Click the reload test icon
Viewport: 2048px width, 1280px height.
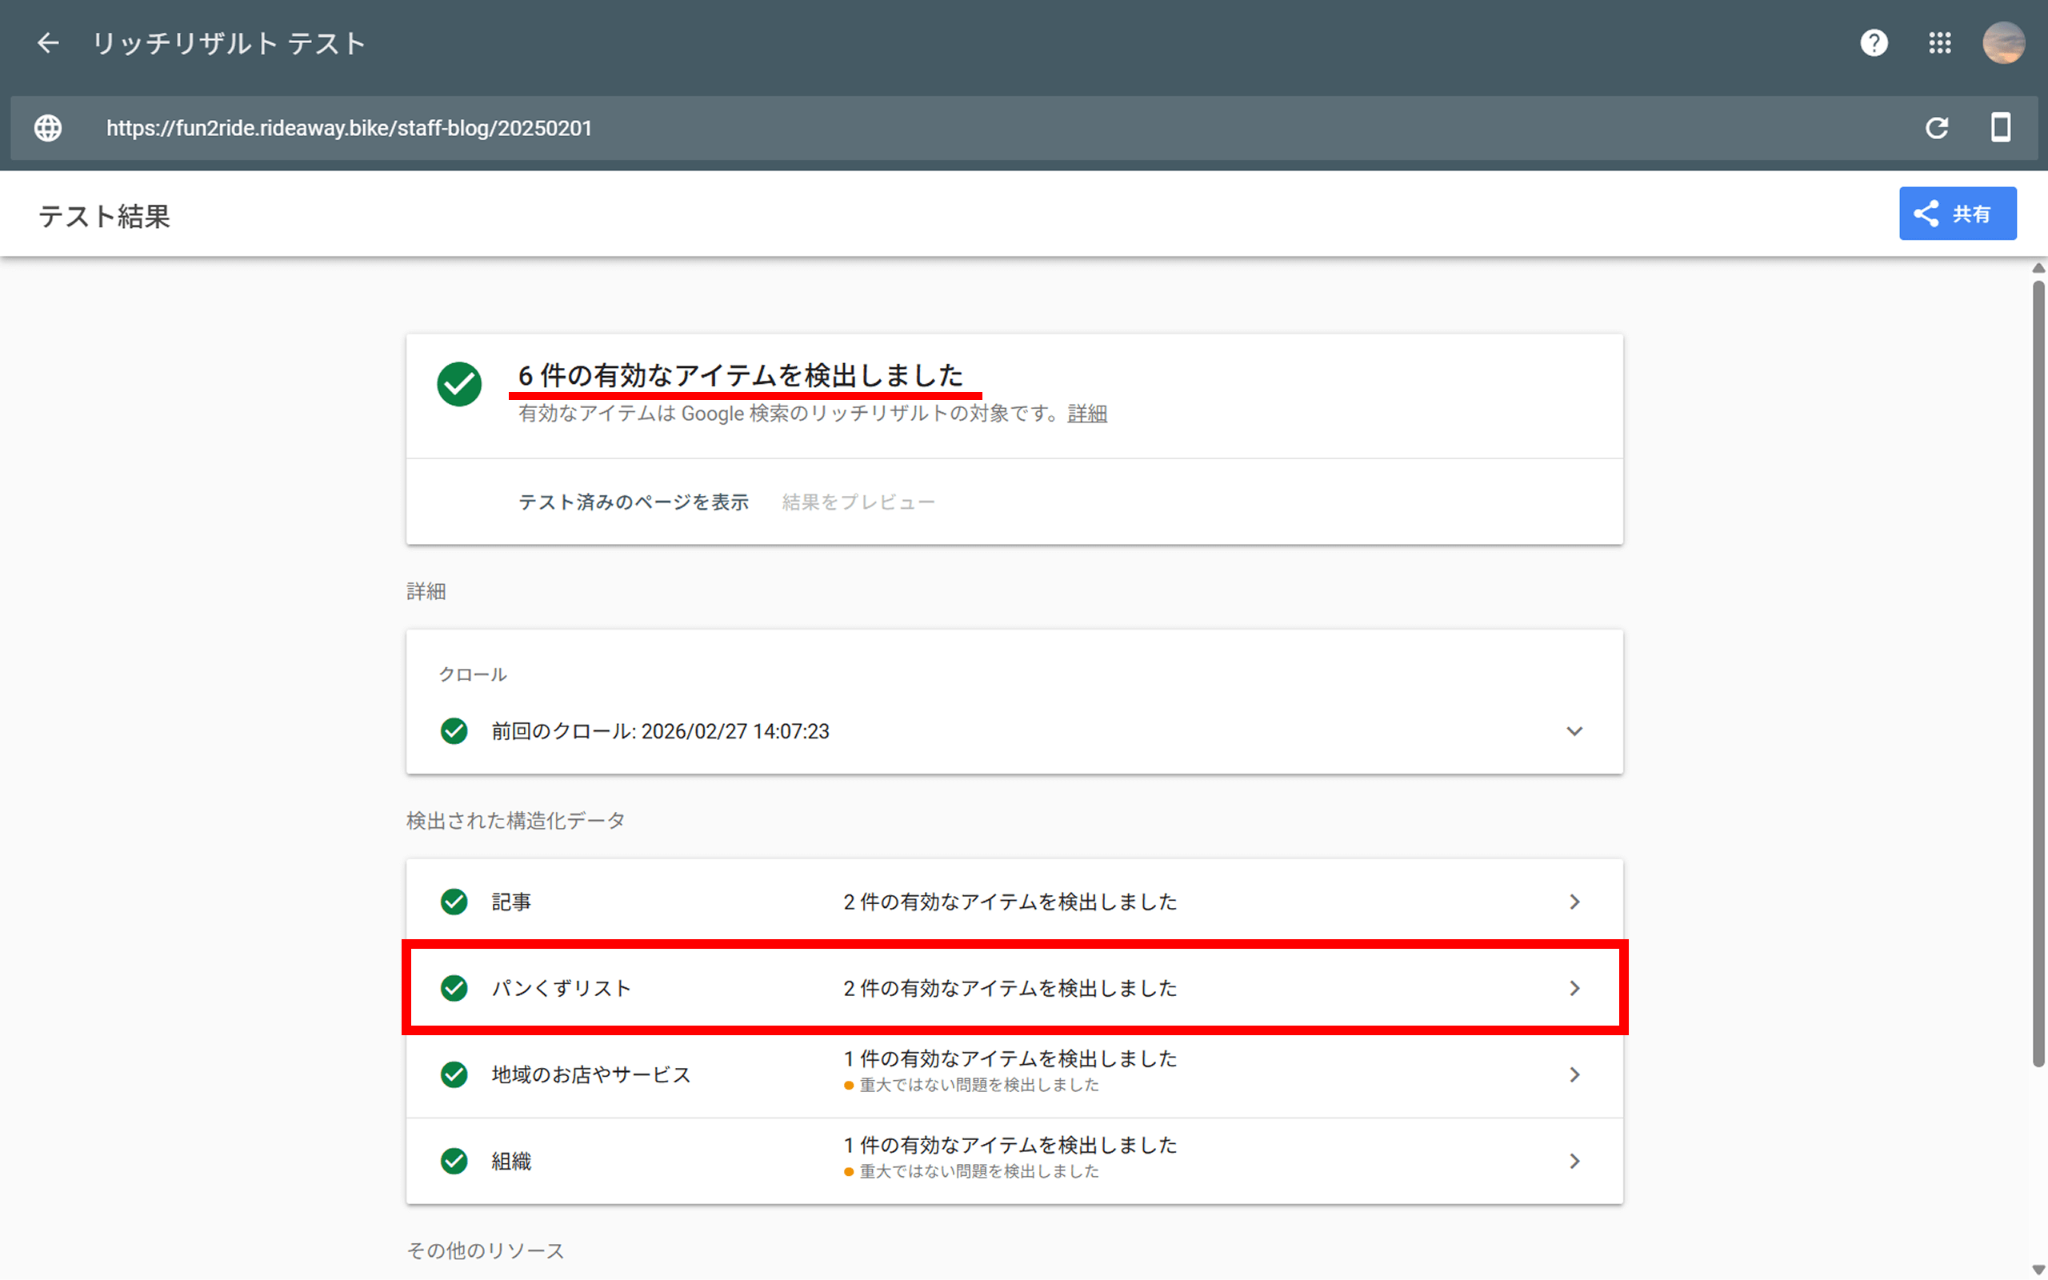tap(1936, 128)
